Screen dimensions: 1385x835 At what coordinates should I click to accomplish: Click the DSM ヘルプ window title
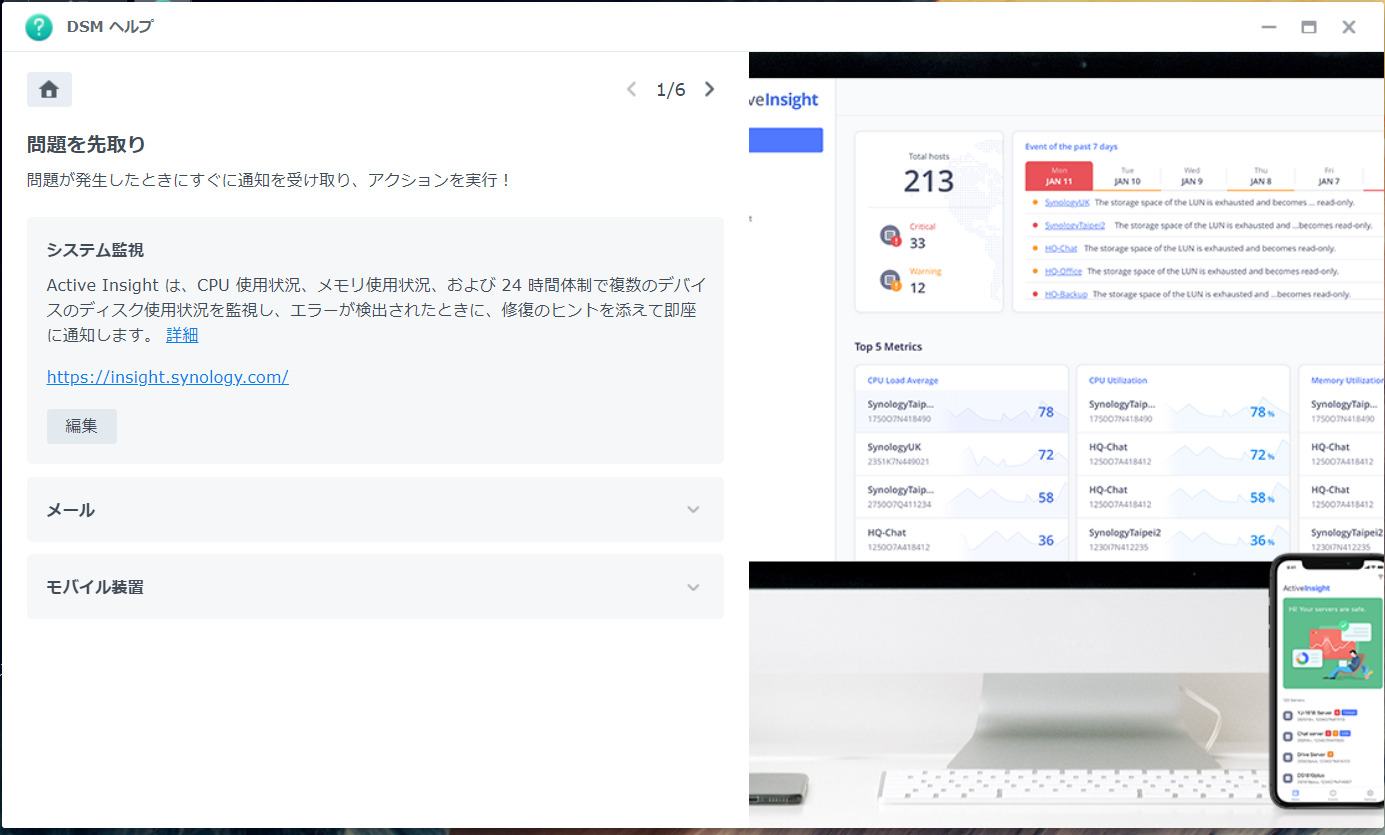110,27
